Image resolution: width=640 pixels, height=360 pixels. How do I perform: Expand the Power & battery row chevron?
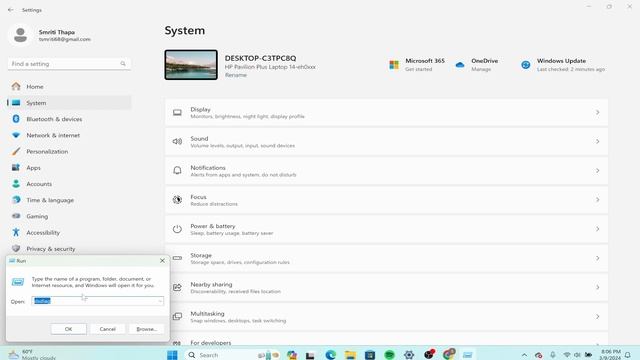(598, 229)
